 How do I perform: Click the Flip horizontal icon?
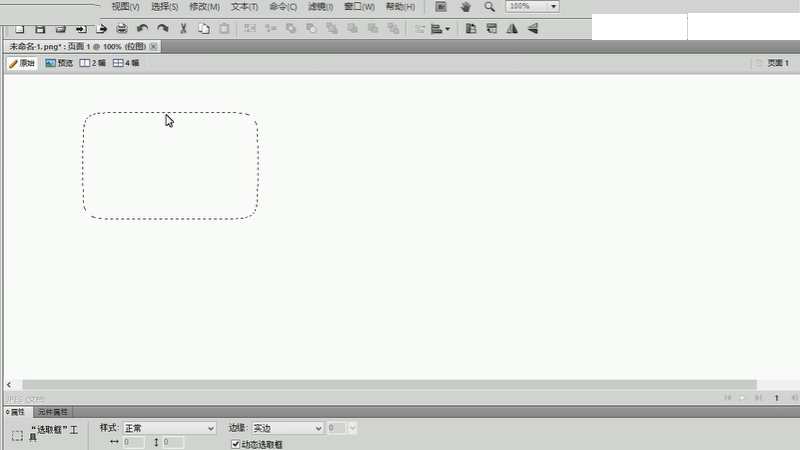click(512, 29)
